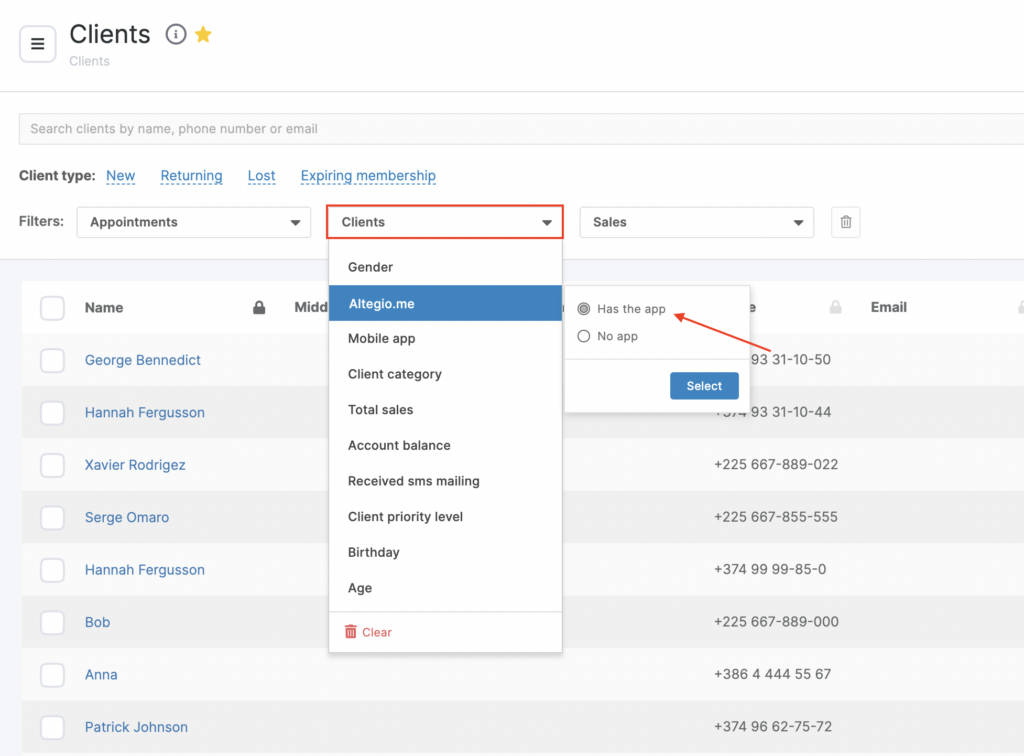Filter by Returning client type
The image size is (1024, 756).
191,176
